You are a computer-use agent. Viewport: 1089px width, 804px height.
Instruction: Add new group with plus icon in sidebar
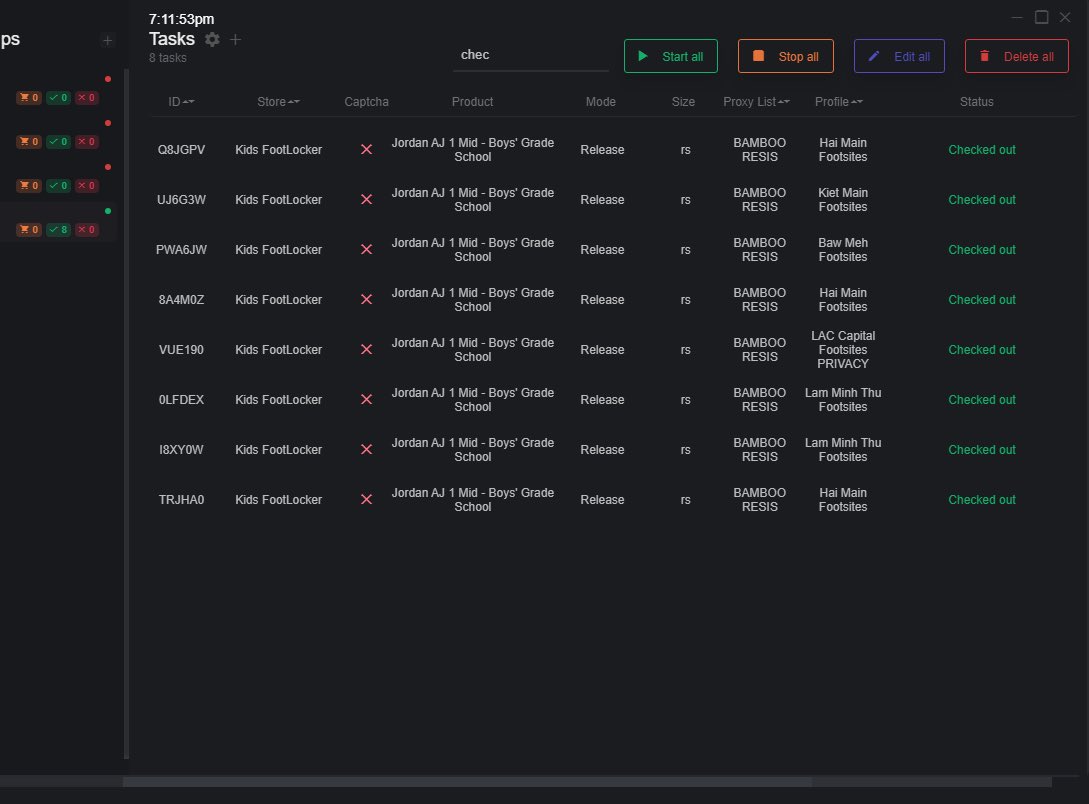107,41
